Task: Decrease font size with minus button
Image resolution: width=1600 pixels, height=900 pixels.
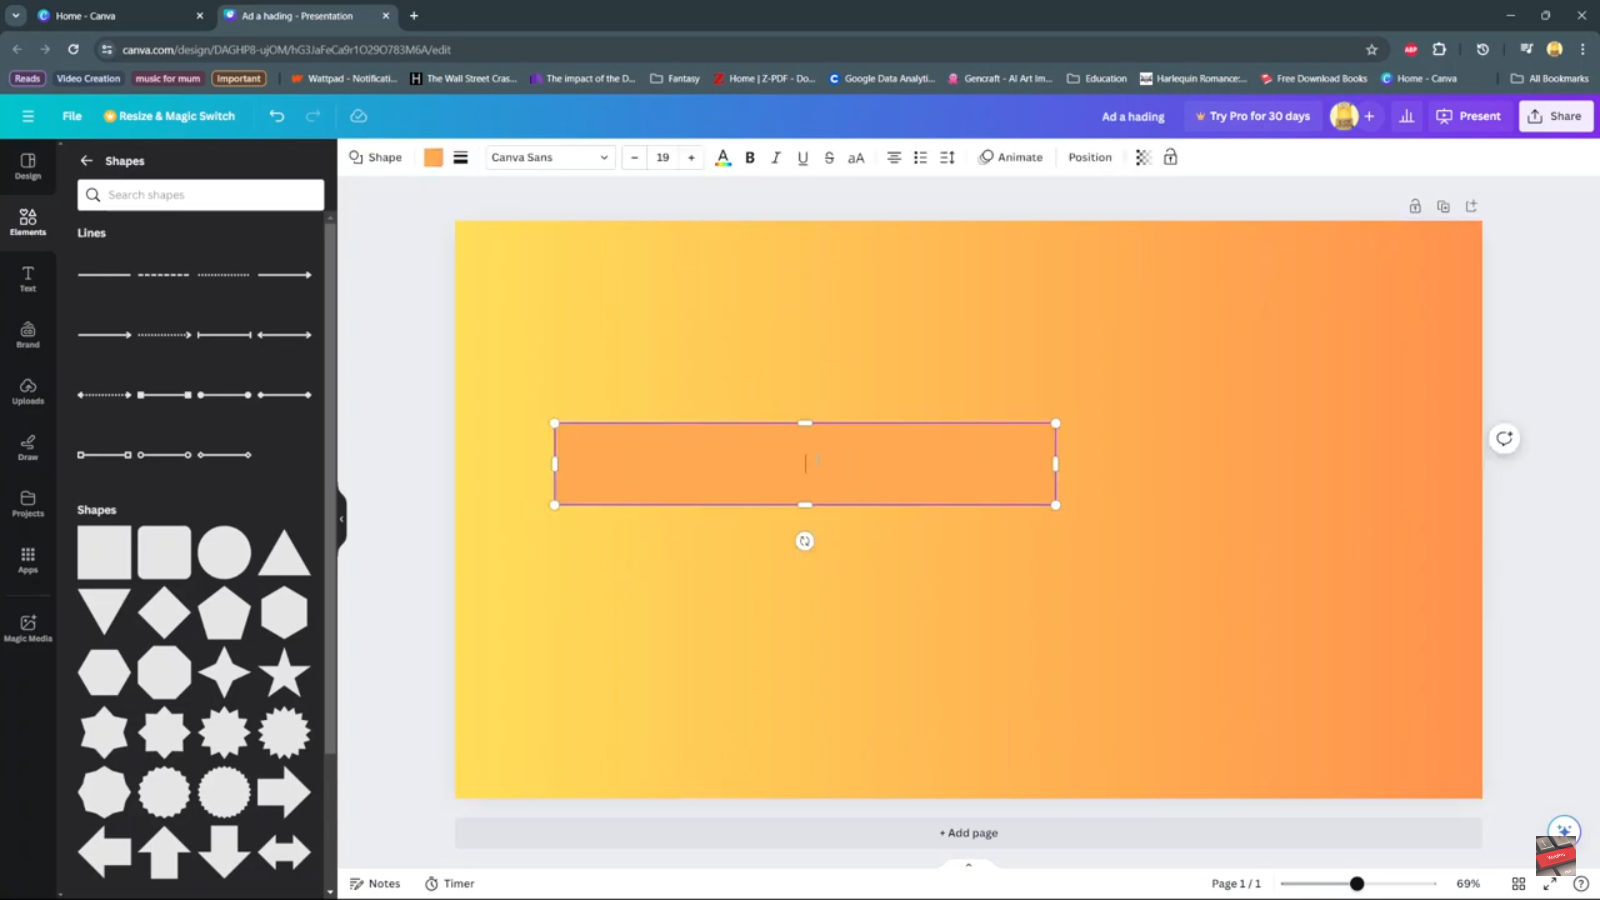Action: point(634,157)
